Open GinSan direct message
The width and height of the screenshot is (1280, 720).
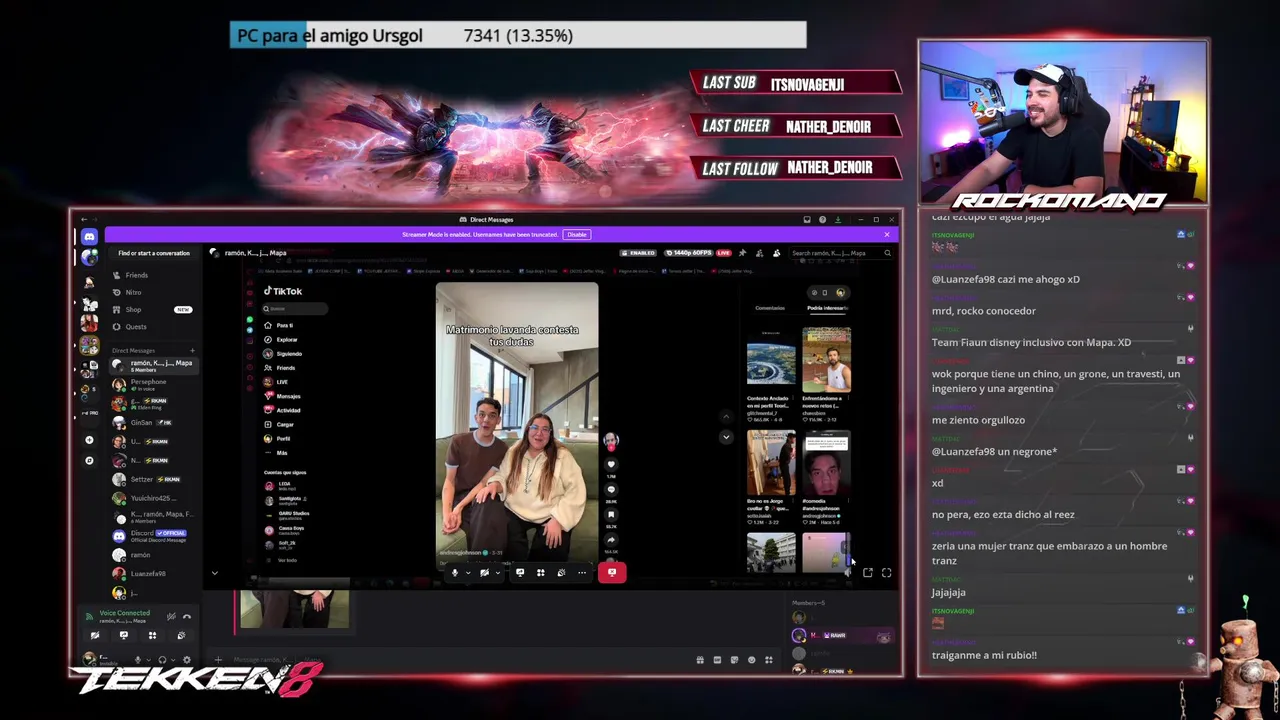(x=153, y=422)
